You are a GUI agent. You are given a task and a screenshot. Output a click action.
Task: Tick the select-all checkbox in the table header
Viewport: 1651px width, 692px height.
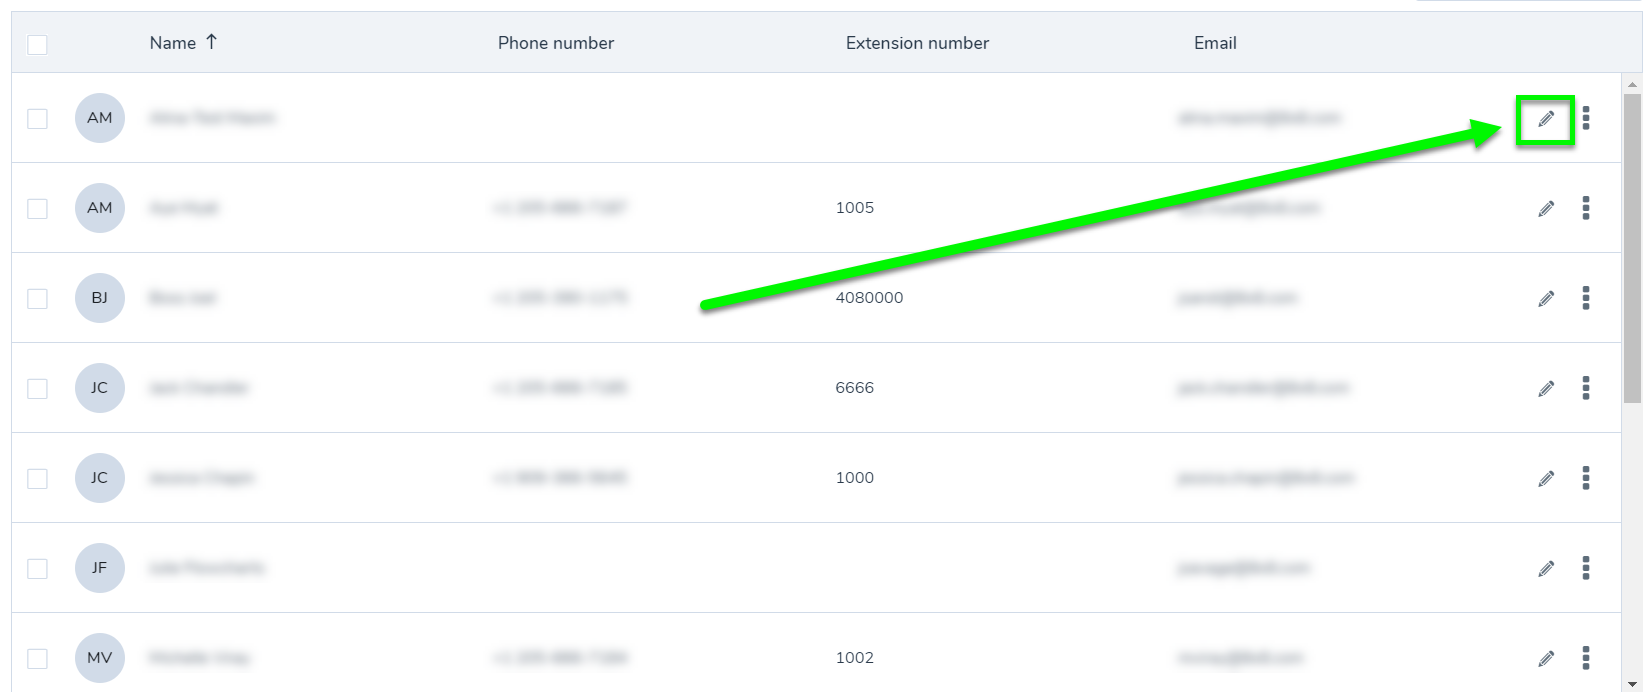pyautogui.click(x=37, y=44)
